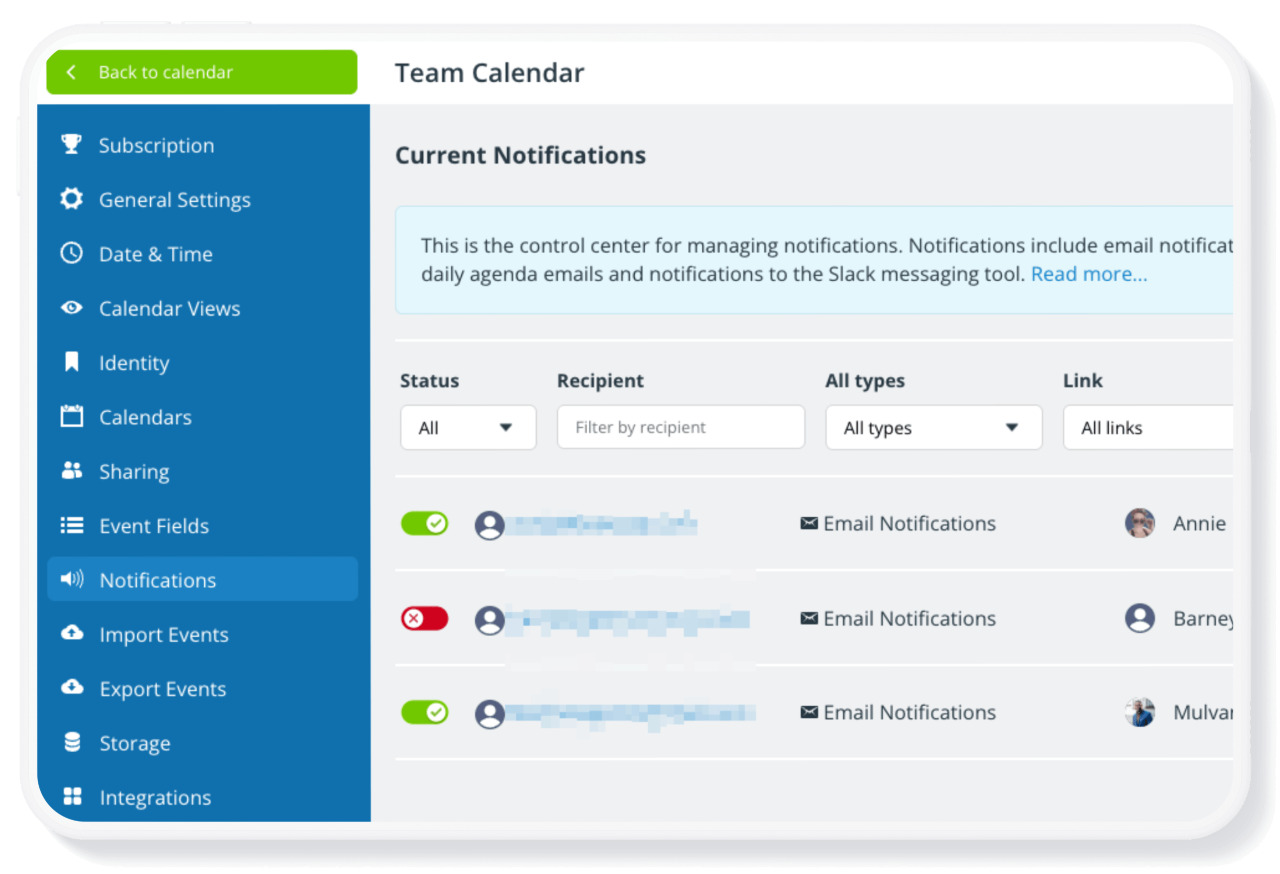Screen dimensions: 1280x874
Task: Open the Event Fields menu item
Action: click(x=154, y=526)
